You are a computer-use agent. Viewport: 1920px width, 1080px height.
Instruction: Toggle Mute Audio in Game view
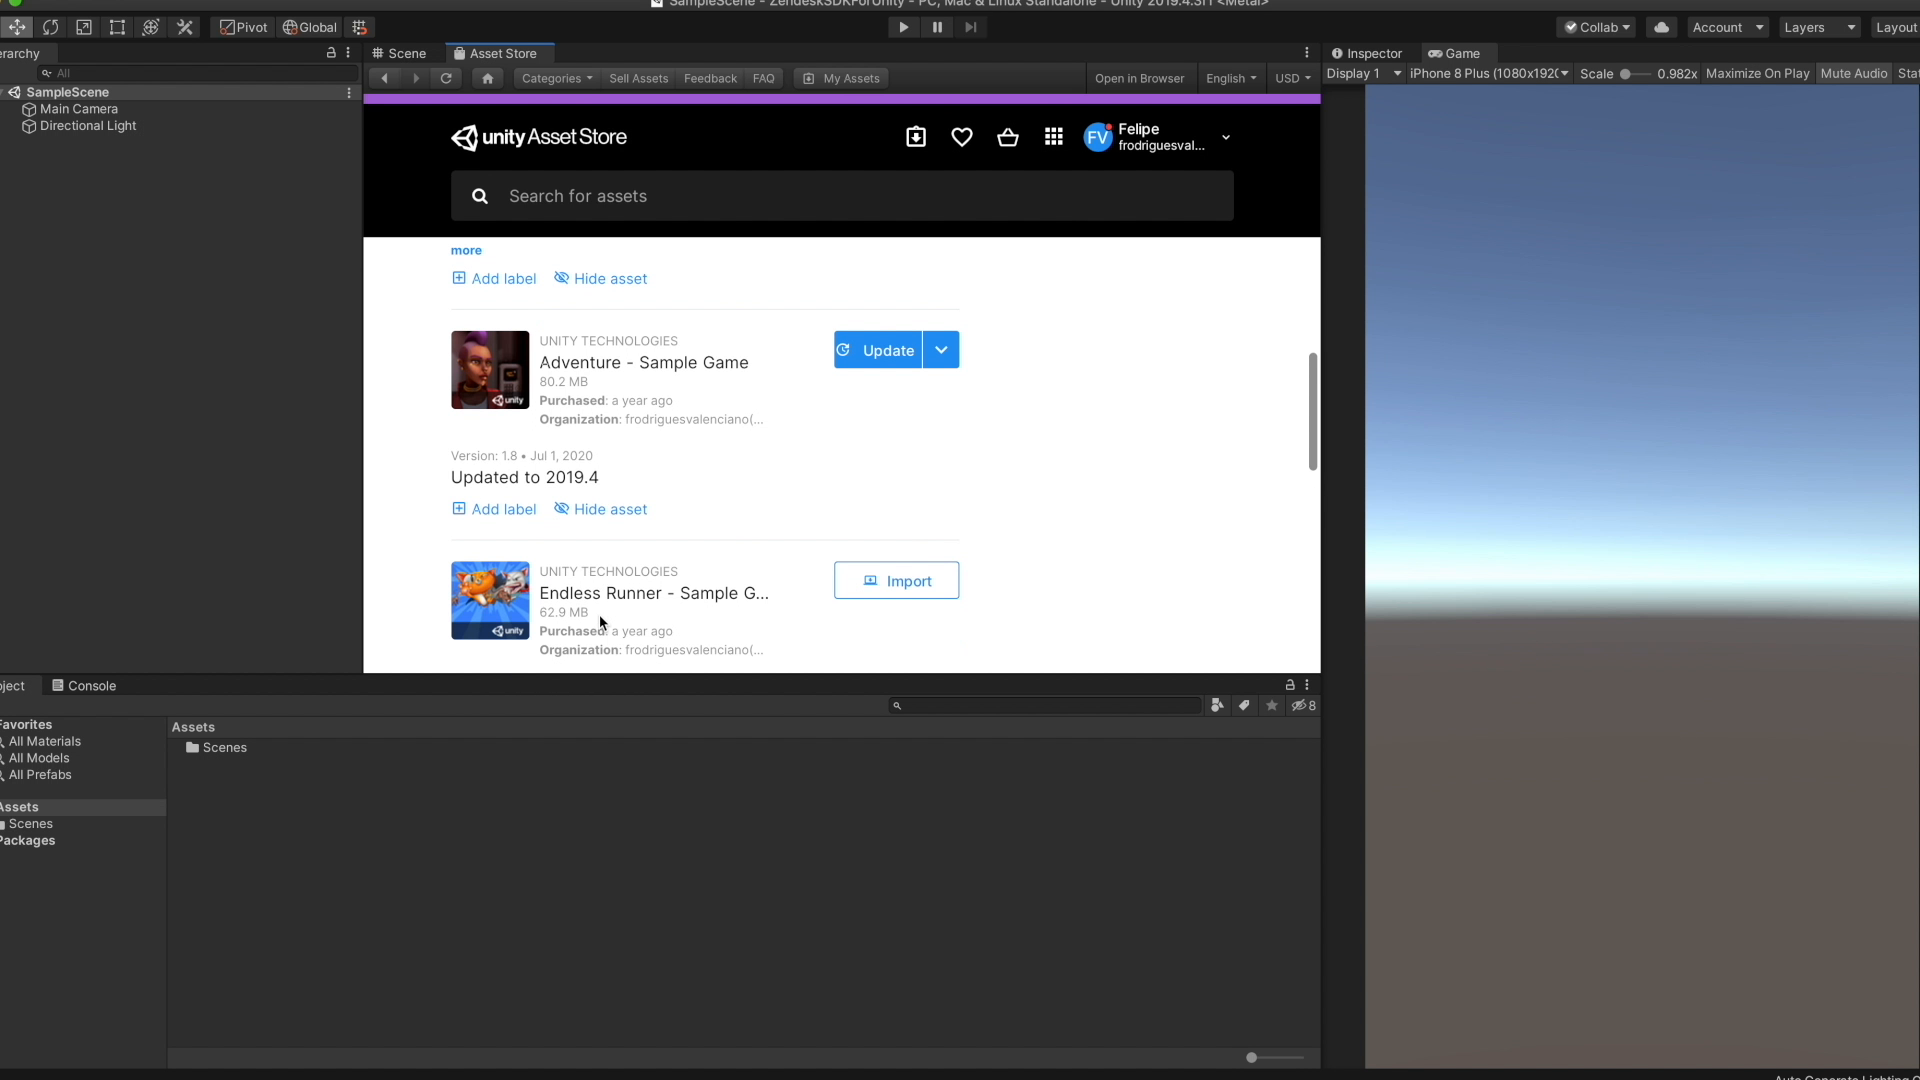point(1854,73)
